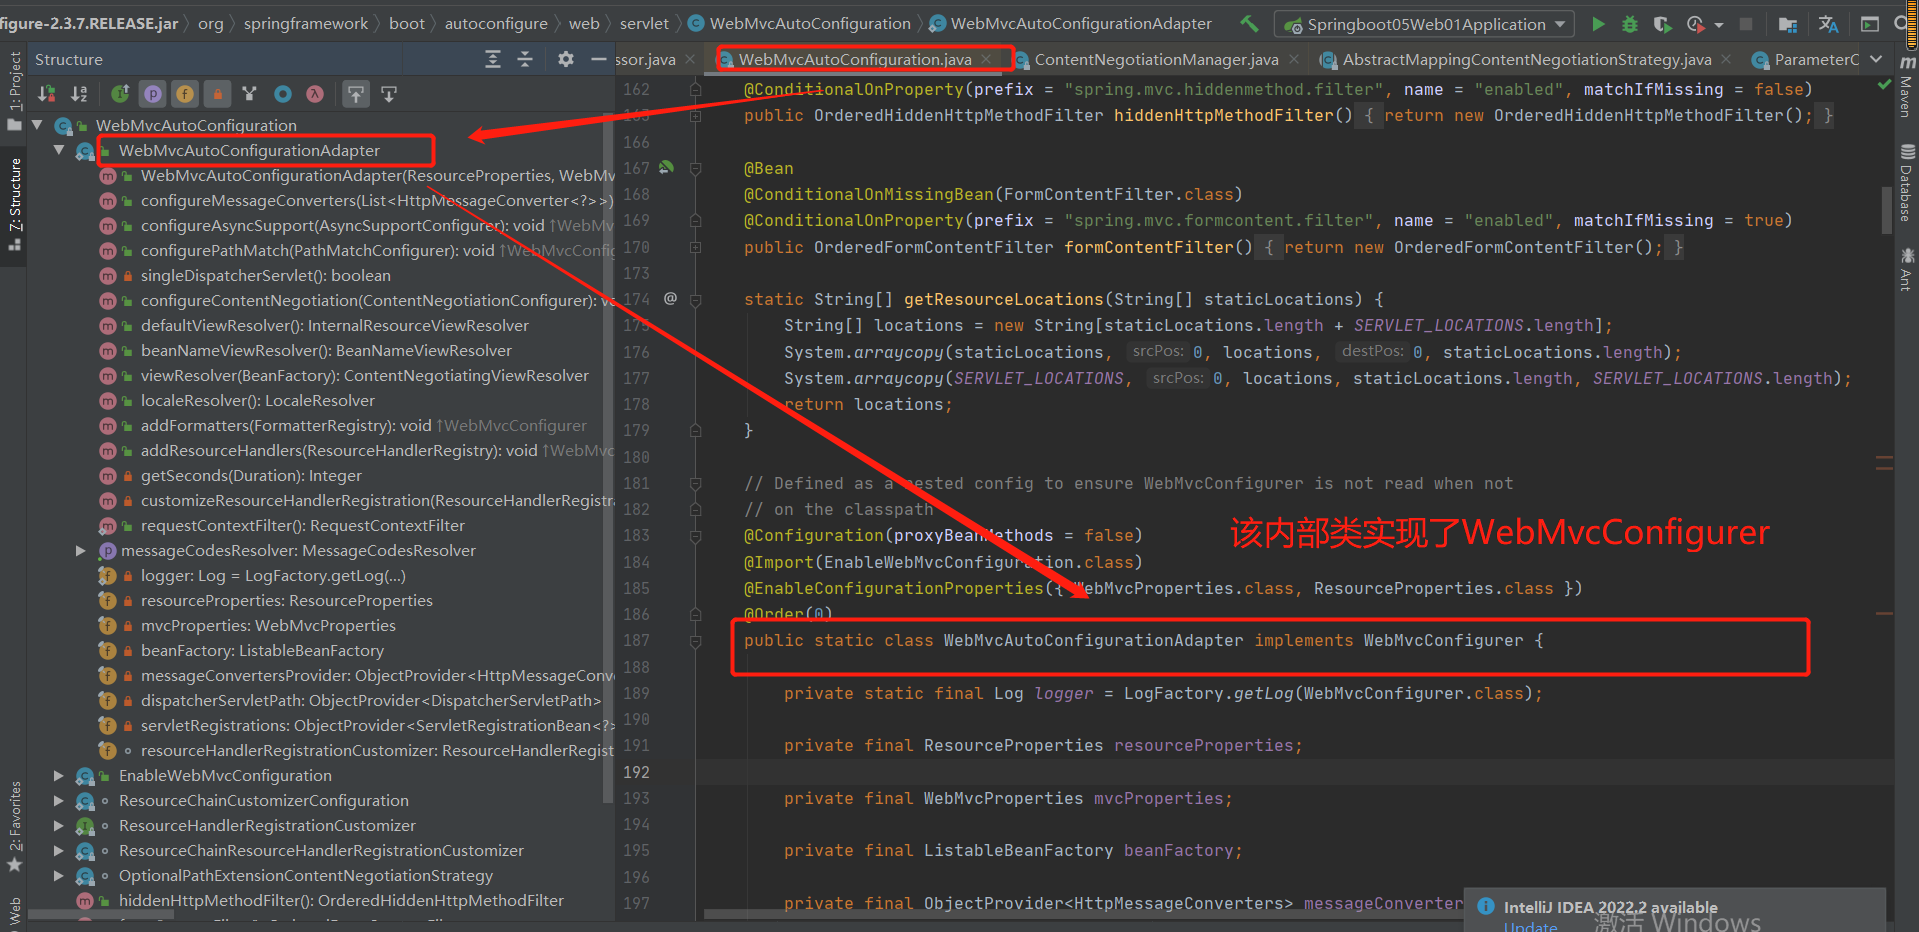The width and height of the screenshot is (1919, 932).
Task: Open Project Structure folder icon in toolbar
Action: (x=1788, y=24)
